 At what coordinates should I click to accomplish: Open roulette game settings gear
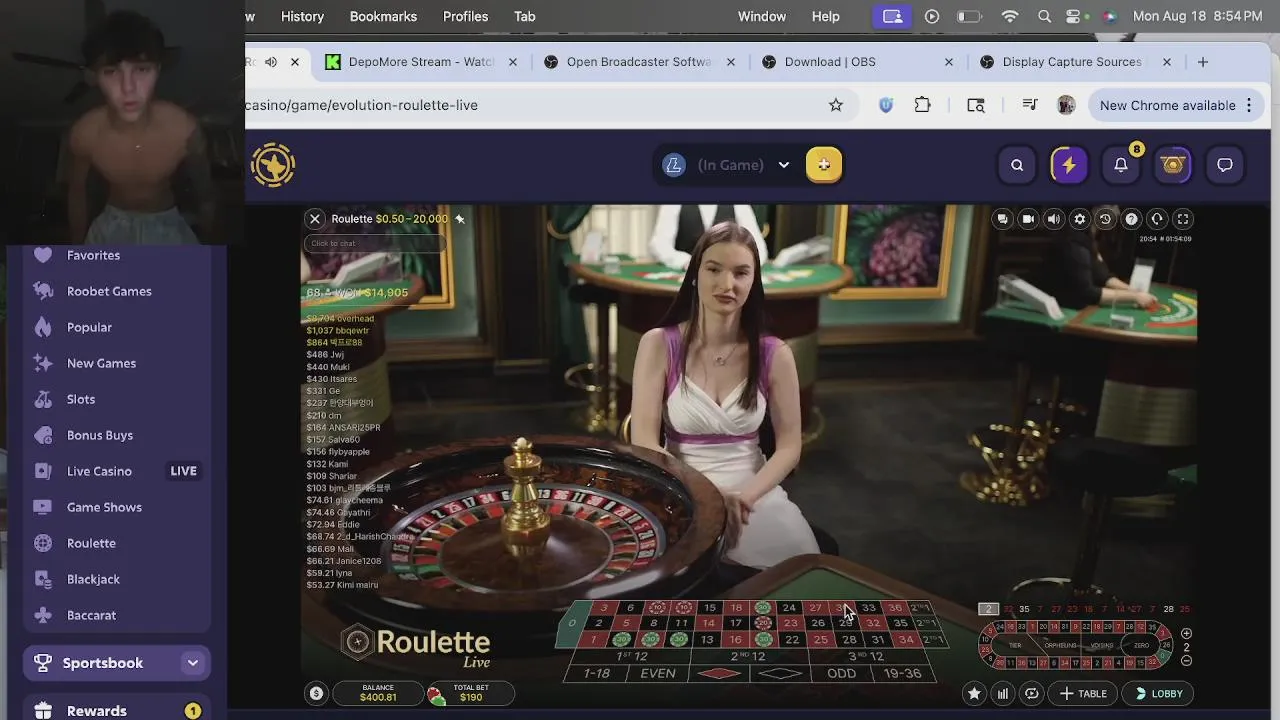point(1079,219)
